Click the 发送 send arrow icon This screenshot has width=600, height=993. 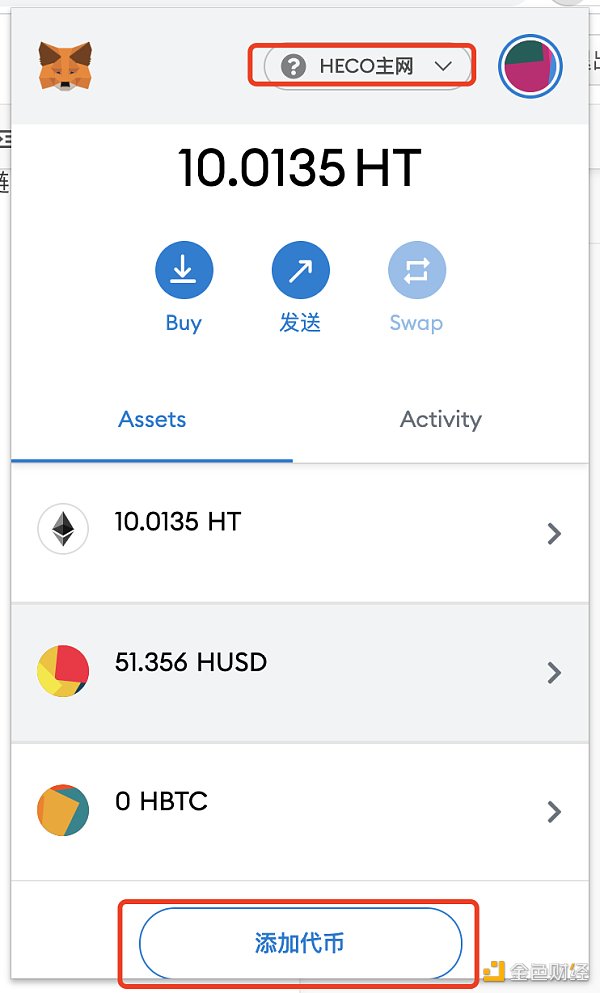(300, 270)
